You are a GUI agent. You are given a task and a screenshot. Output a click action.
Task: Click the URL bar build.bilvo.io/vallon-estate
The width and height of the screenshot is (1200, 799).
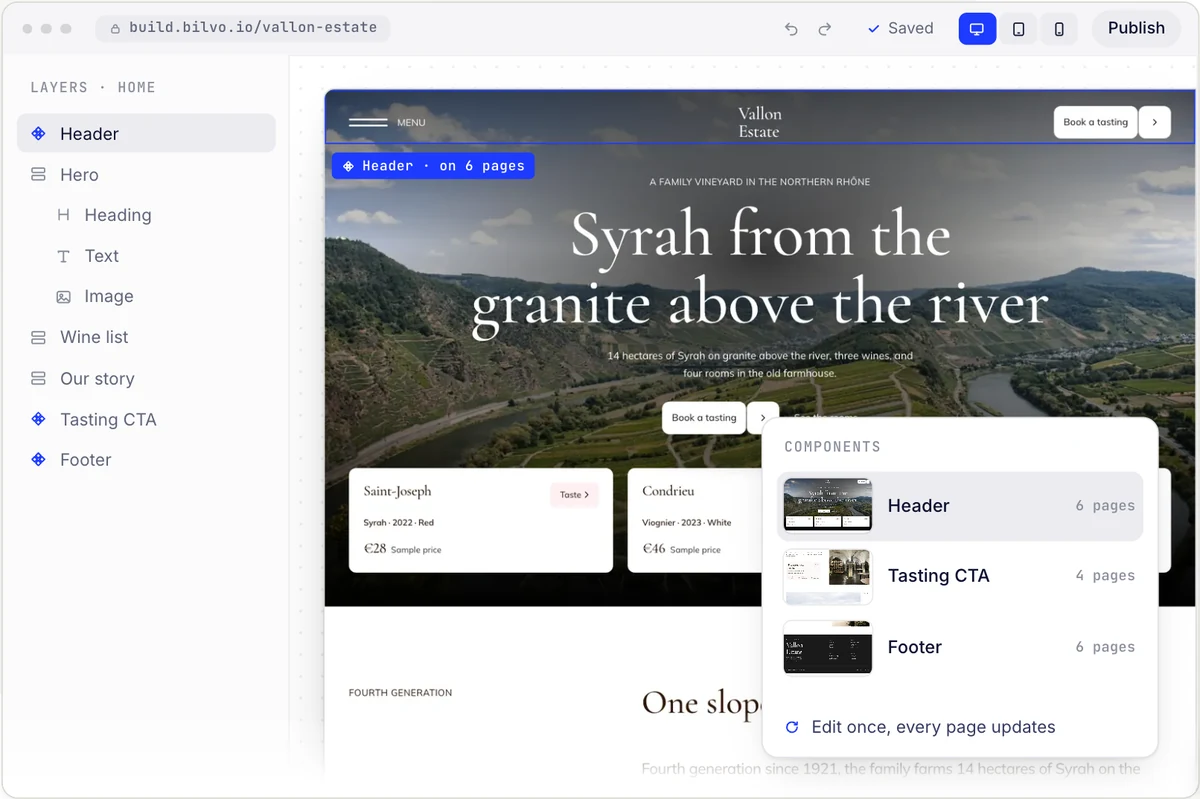pyautogui.click(x=243, y=28)
